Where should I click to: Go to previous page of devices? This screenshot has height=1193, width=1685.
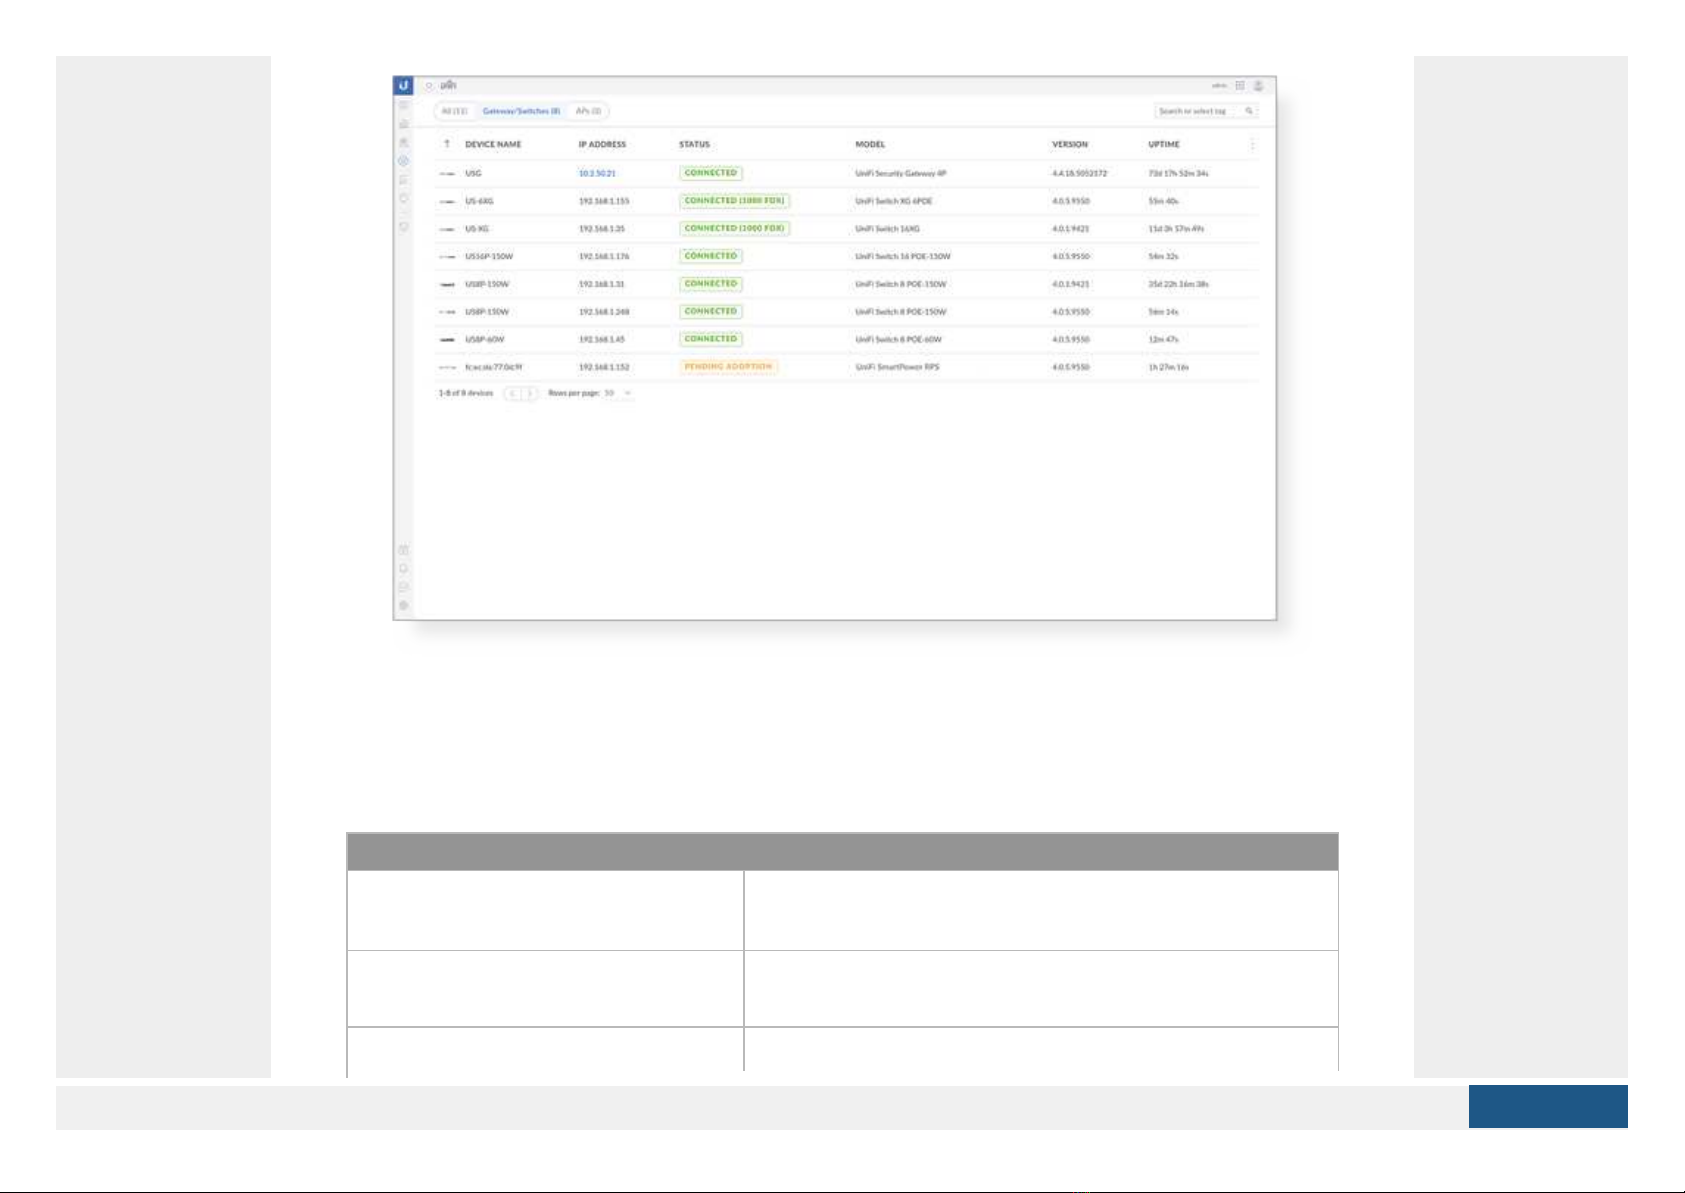tap(512, 393)
